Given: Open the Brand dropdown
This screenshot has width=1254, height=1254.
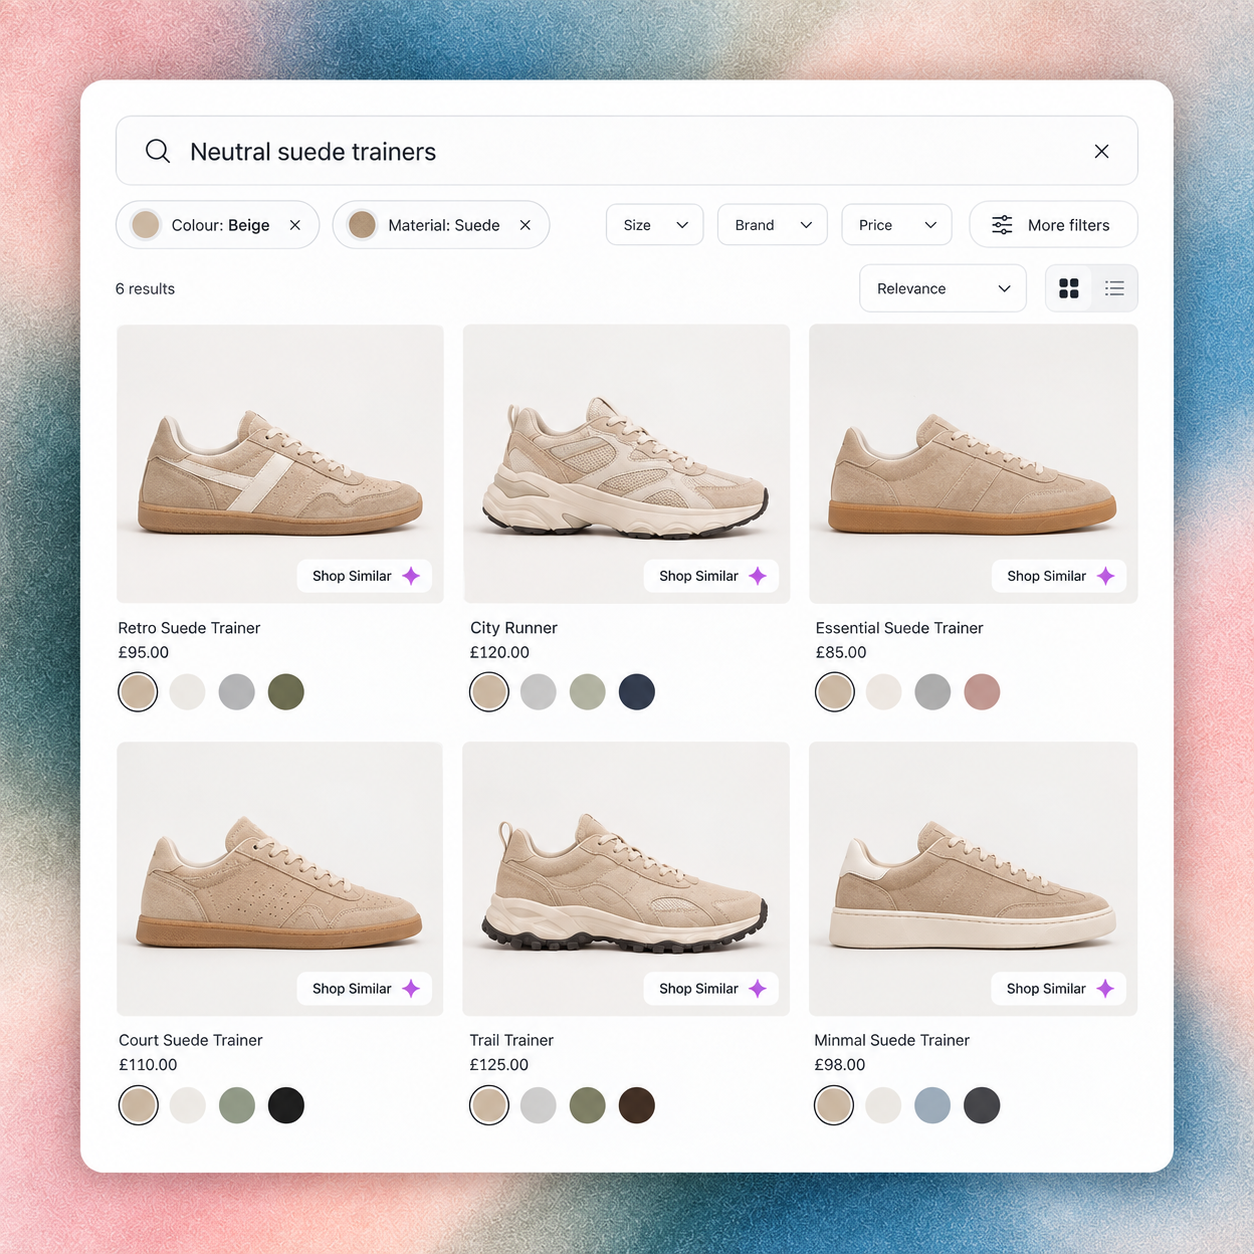Looking at the screenshot, I should [772, 225].
